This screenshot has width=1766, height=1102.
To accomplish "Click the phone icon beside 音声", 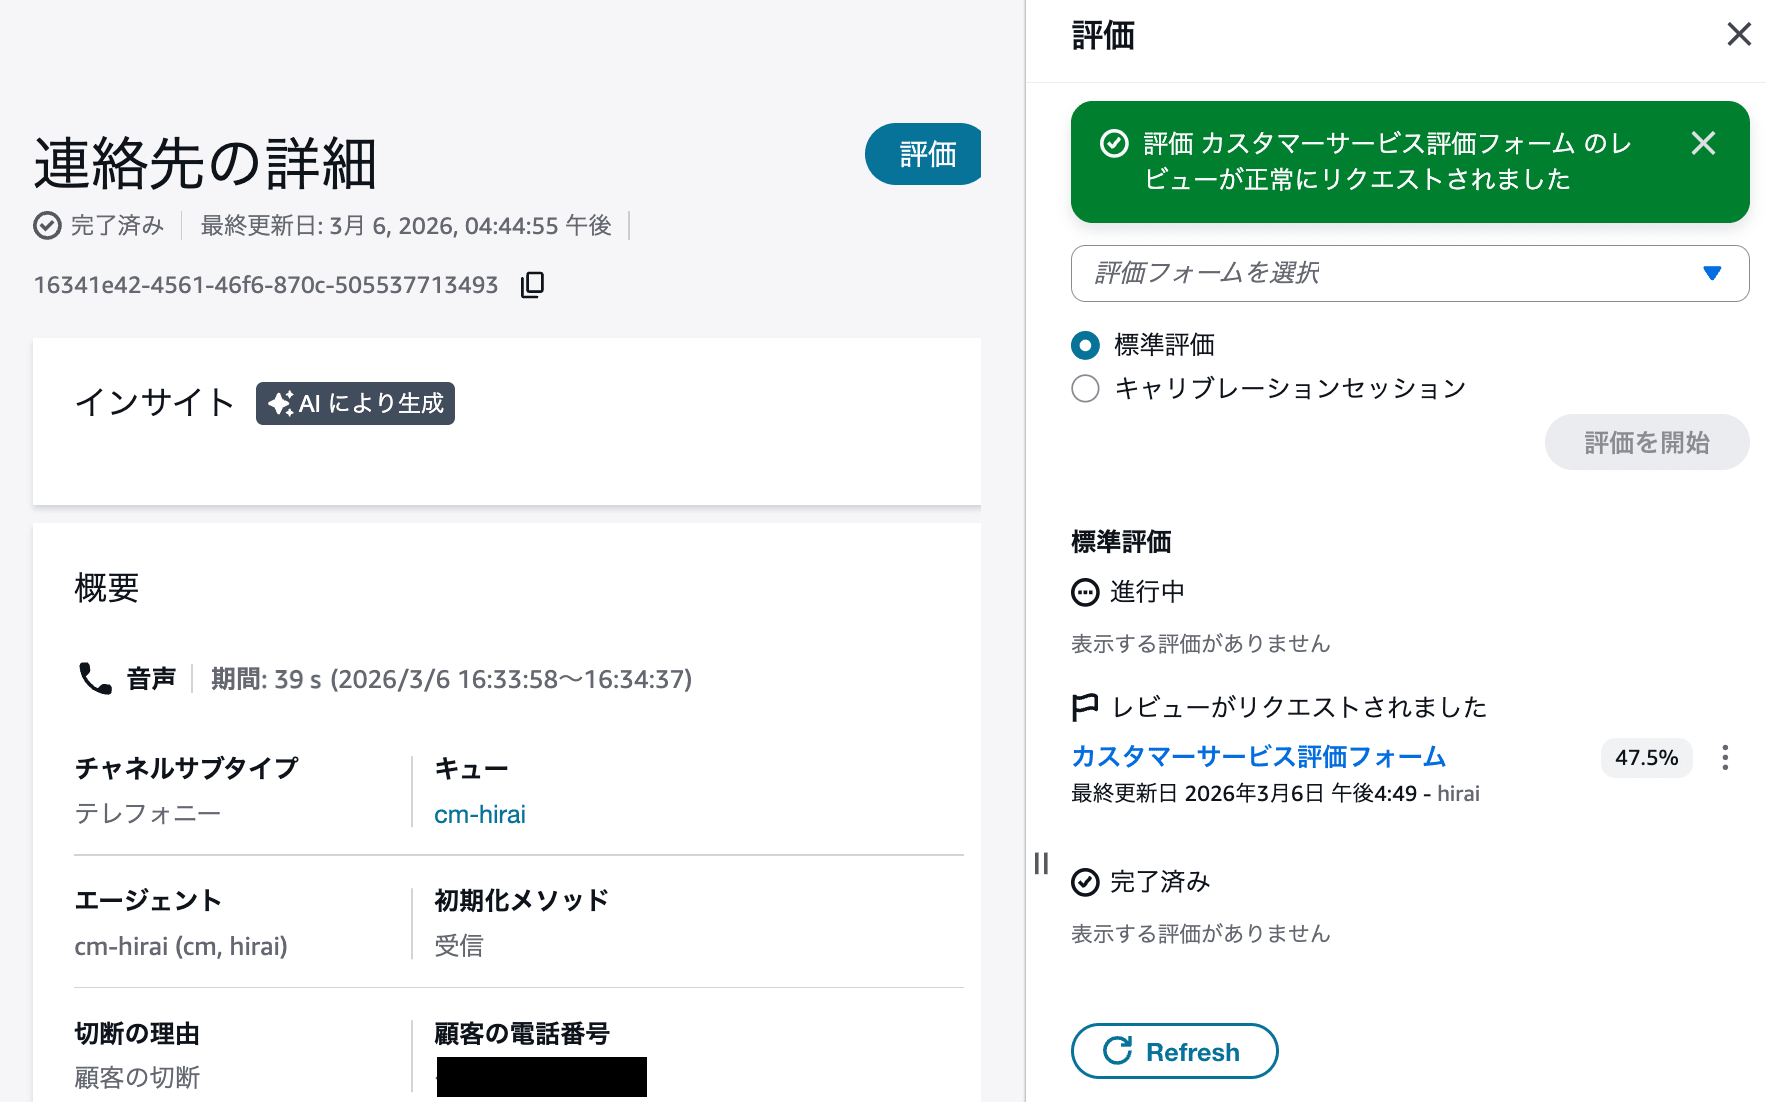I will click(x=93, y=678).
